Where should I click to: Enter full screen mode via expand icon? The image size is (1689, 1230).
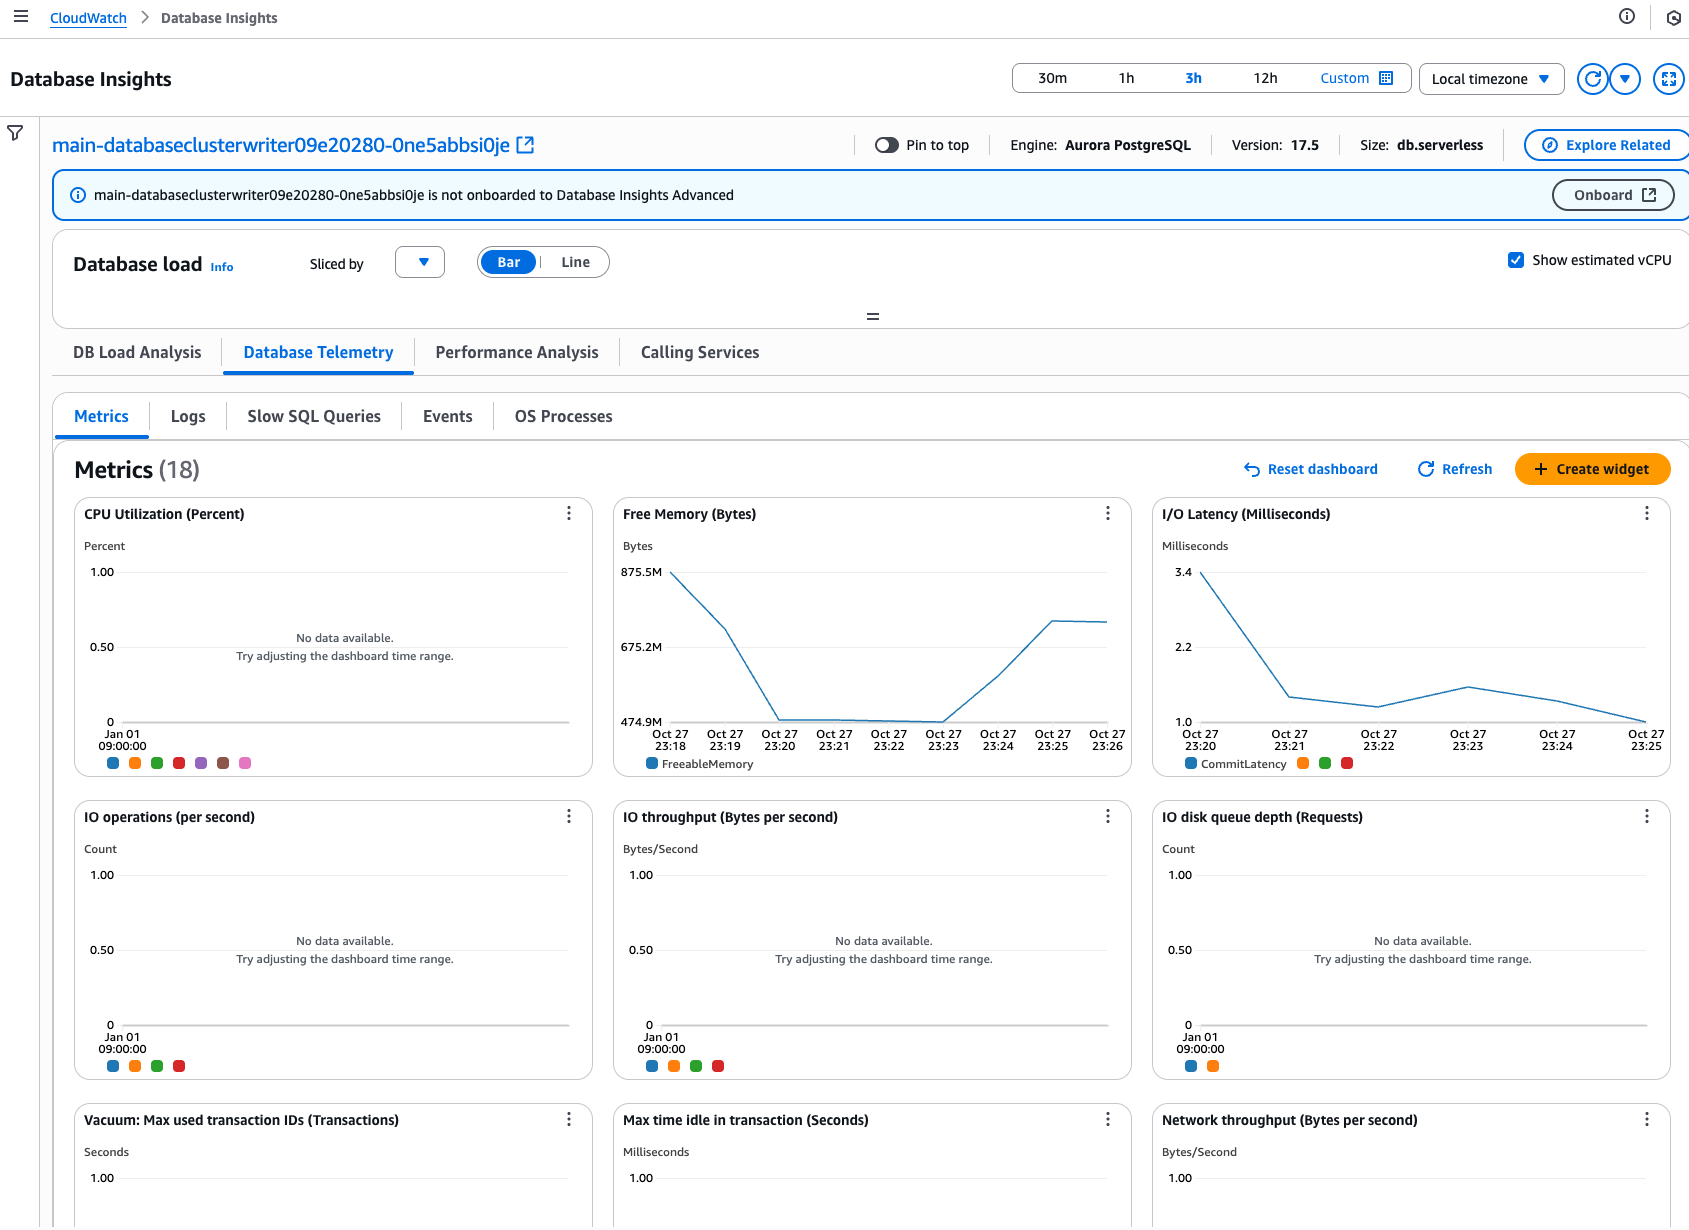[1668, 79]
